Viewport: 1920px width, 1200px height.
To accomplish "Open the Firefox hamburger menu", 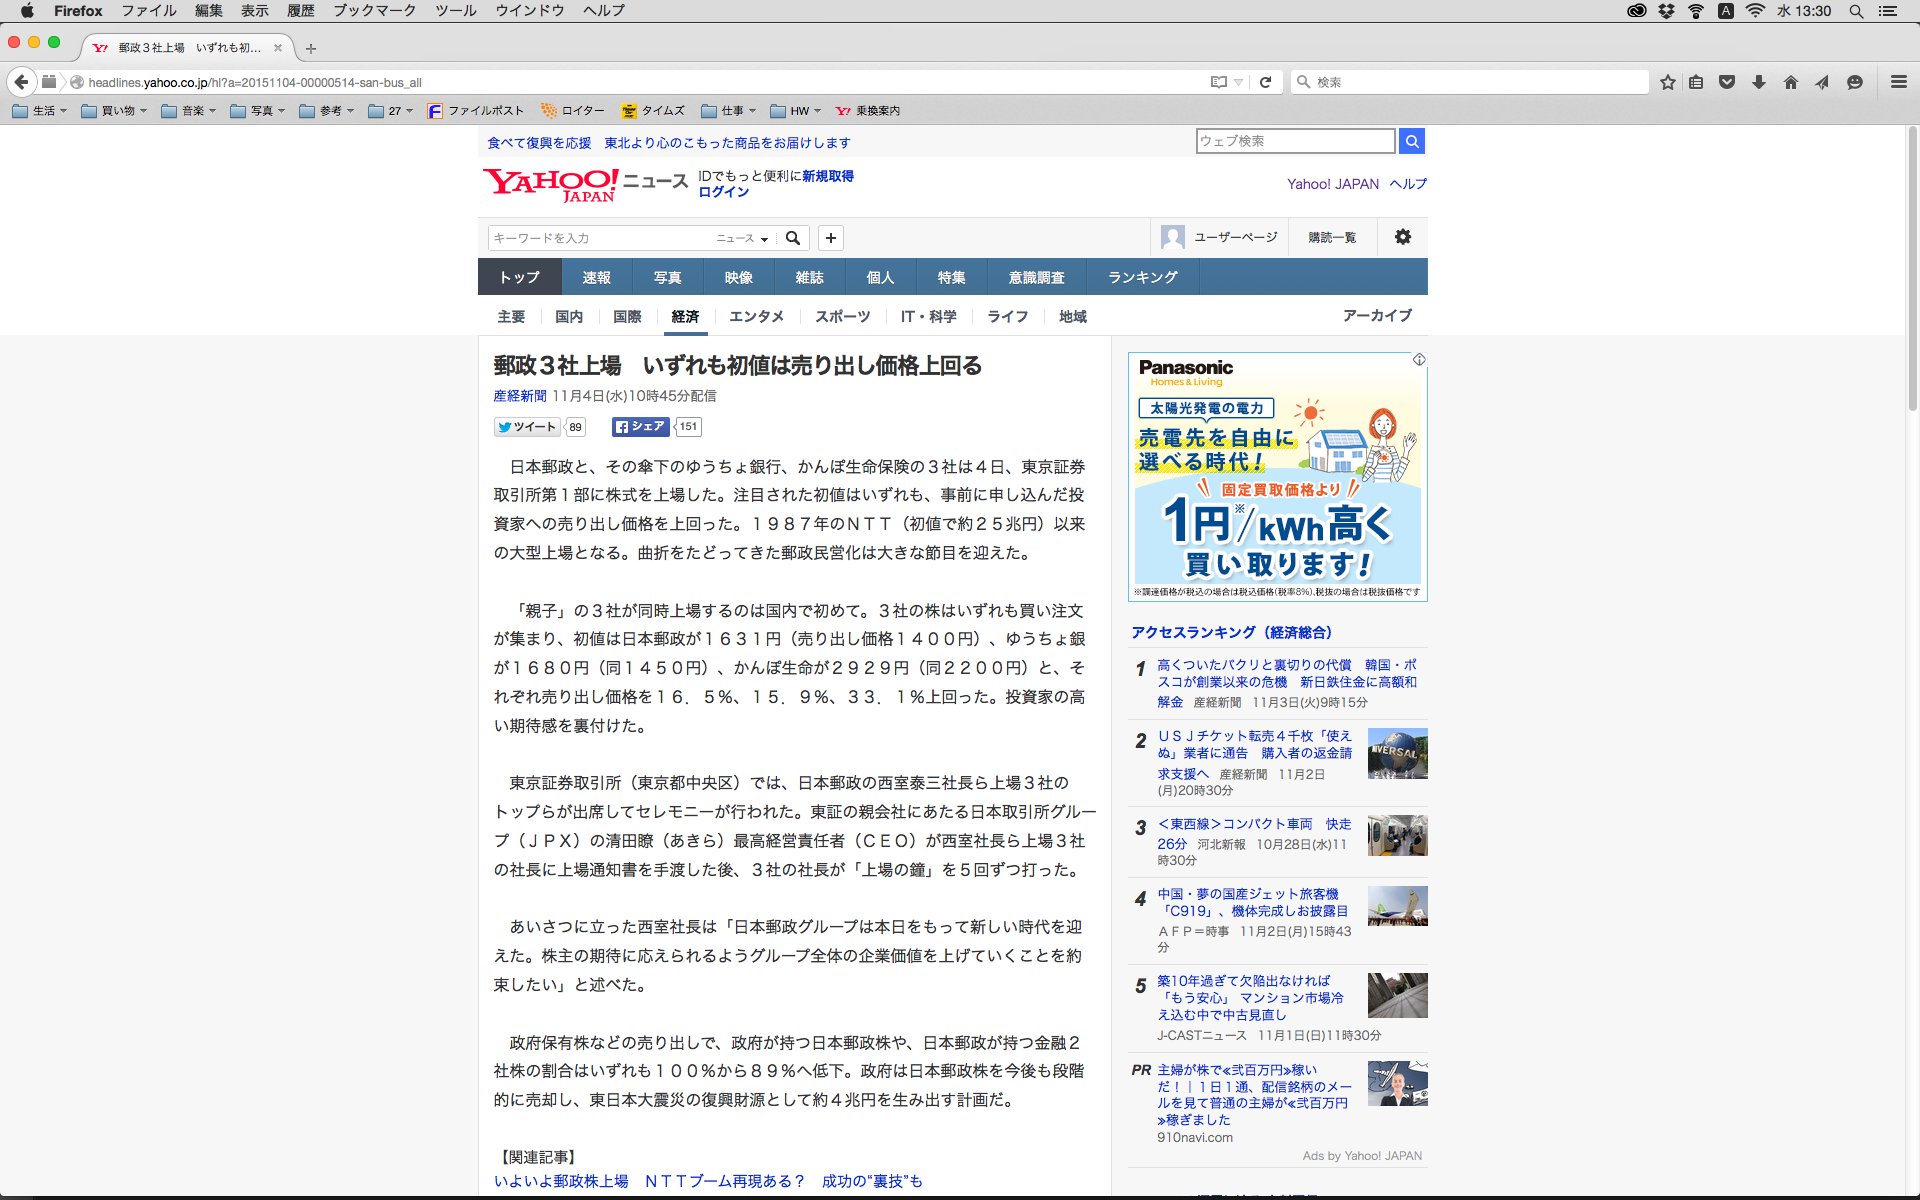I will (1899, 82).
